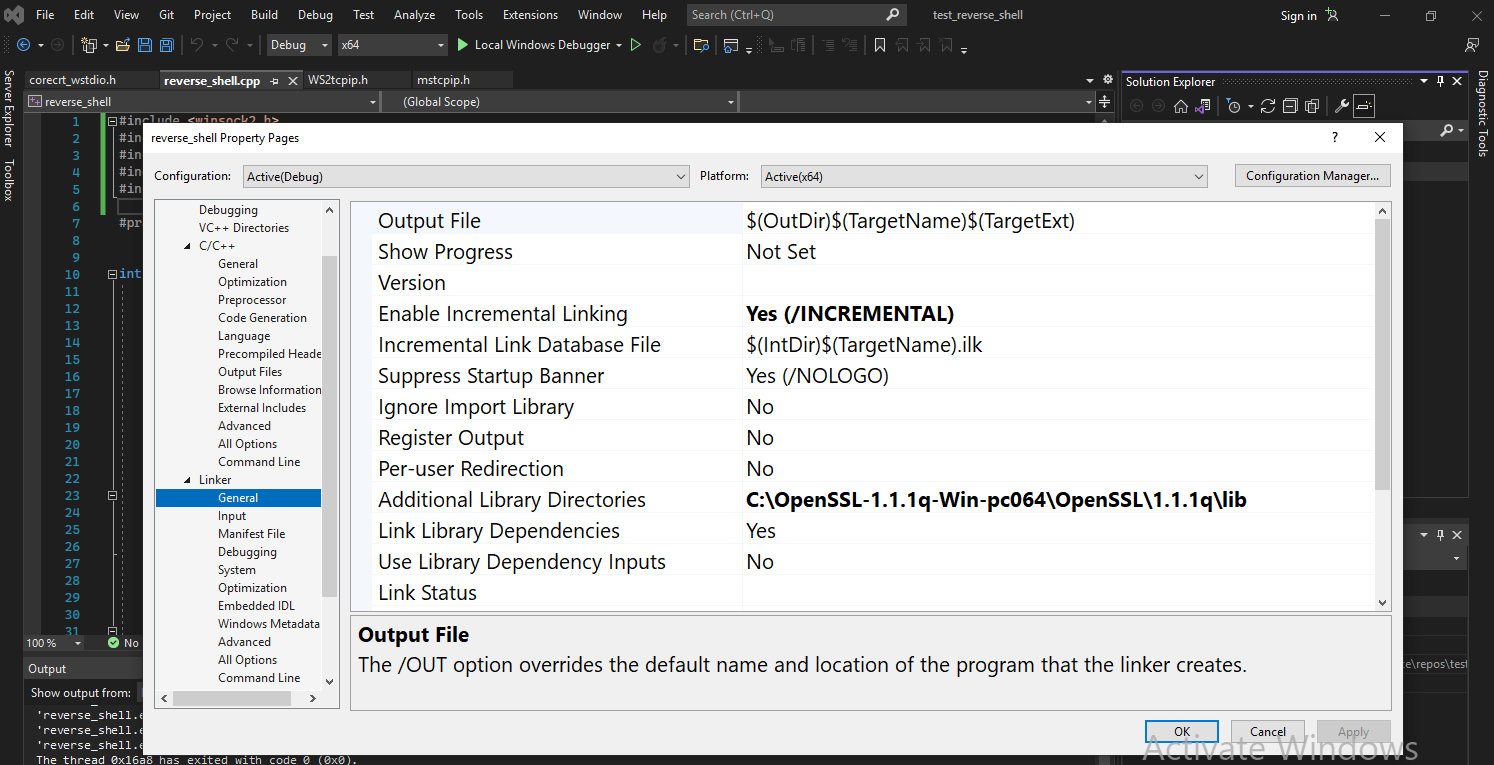Collapse the Linker tree node arrow
The width and height of the screenshot is (1494, 765).
188,480
